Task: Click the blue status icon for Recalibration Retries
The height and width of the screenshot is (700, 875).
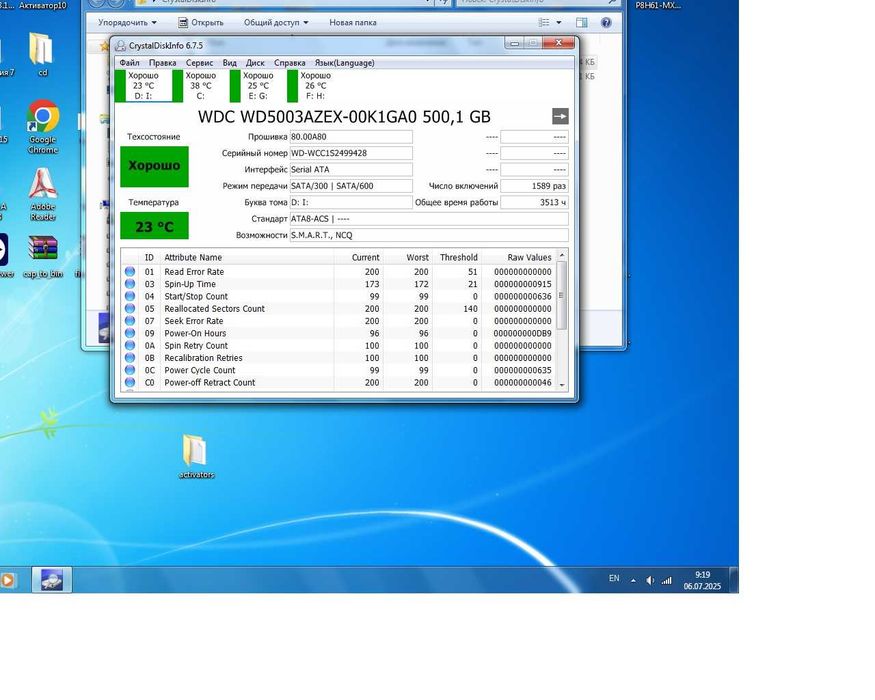Action: [x=130, y=357]
